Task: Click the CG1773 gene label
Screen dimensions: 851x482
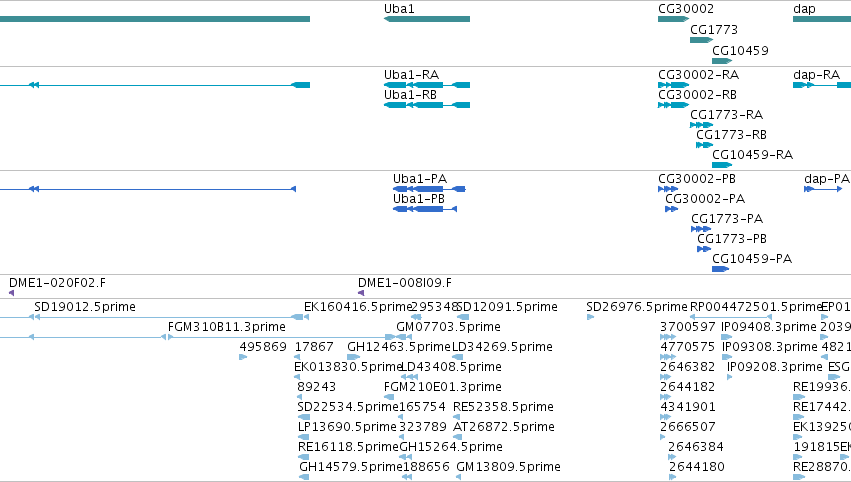Action: [x=714, y=30]
